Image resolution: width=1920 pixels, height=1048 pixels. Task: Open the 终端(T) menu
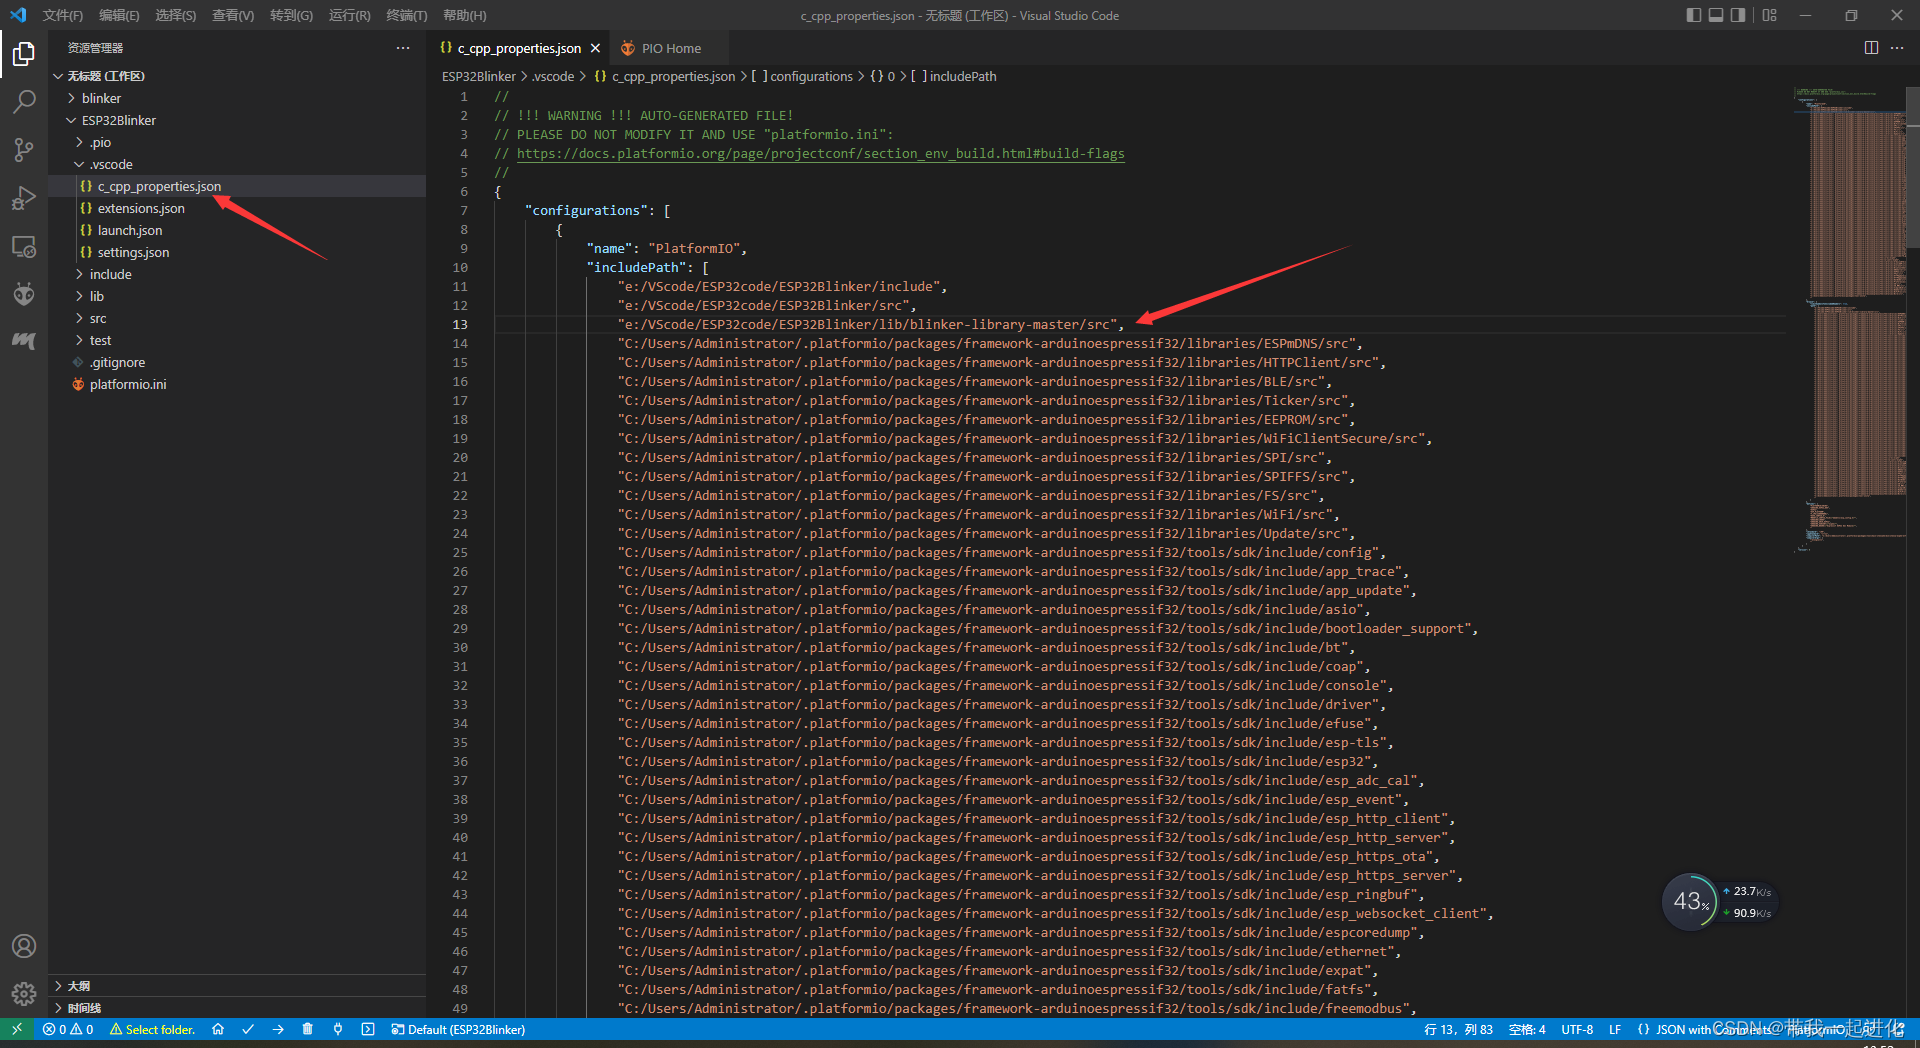tap(407, 15)
